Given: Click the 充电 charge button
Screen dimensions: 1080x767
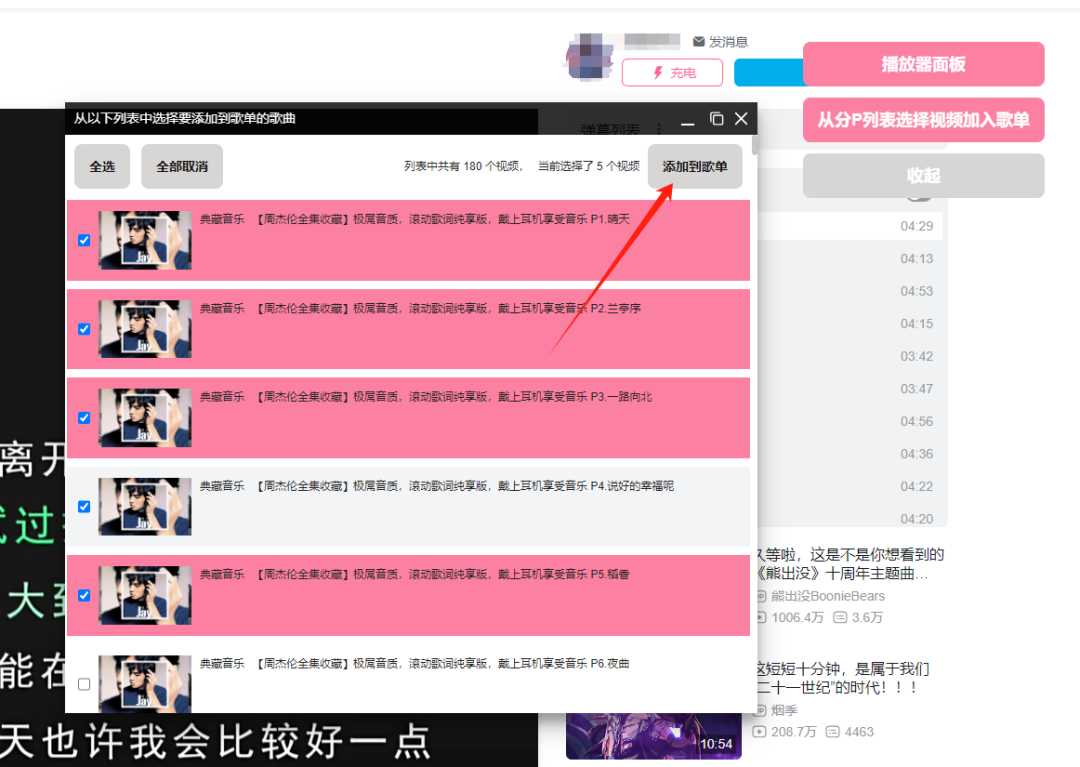Looking at the screenshot, I should pos(672,72).
